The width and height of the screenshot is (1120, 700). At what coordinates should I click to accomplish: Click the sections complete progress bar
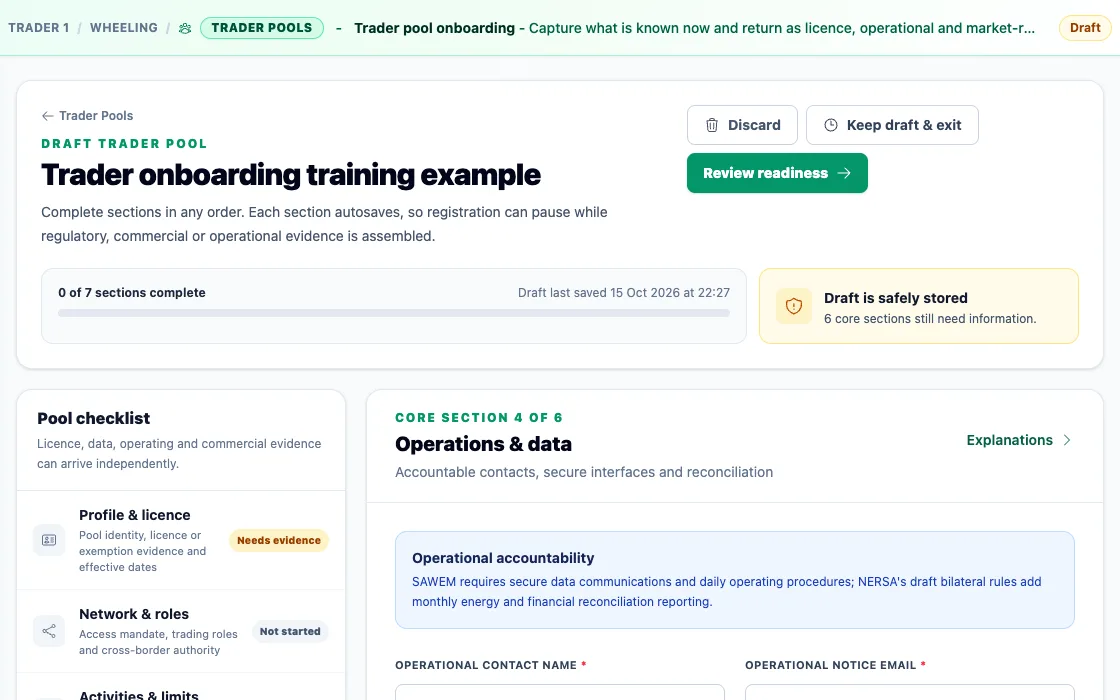click(394, 313)
